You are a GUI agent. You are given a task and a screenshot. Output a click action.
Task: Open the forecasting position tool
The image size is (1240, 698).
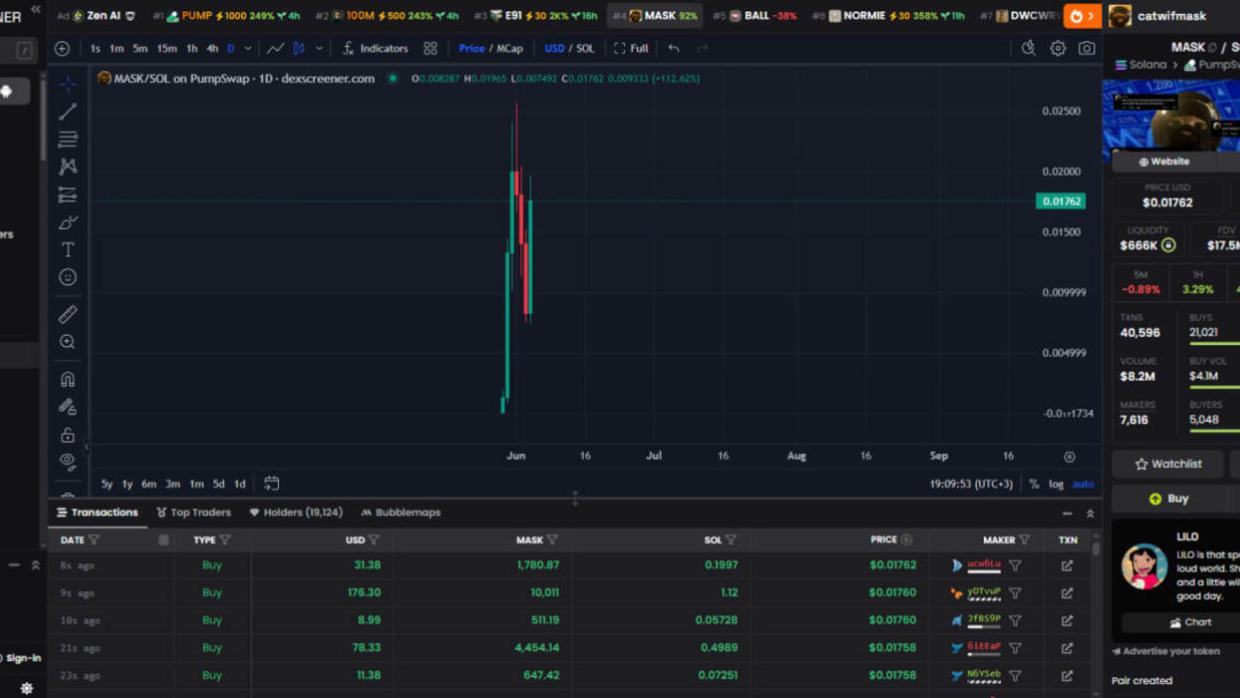click(x=67, y=195)
